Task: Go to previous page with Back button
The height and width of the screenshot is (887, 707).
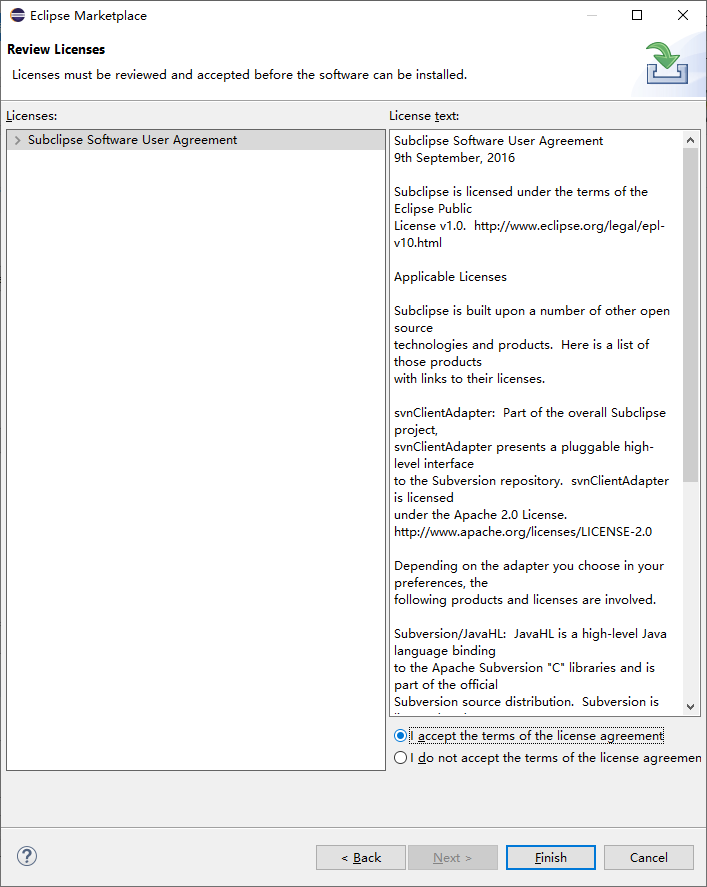Action: pos(361,858)
